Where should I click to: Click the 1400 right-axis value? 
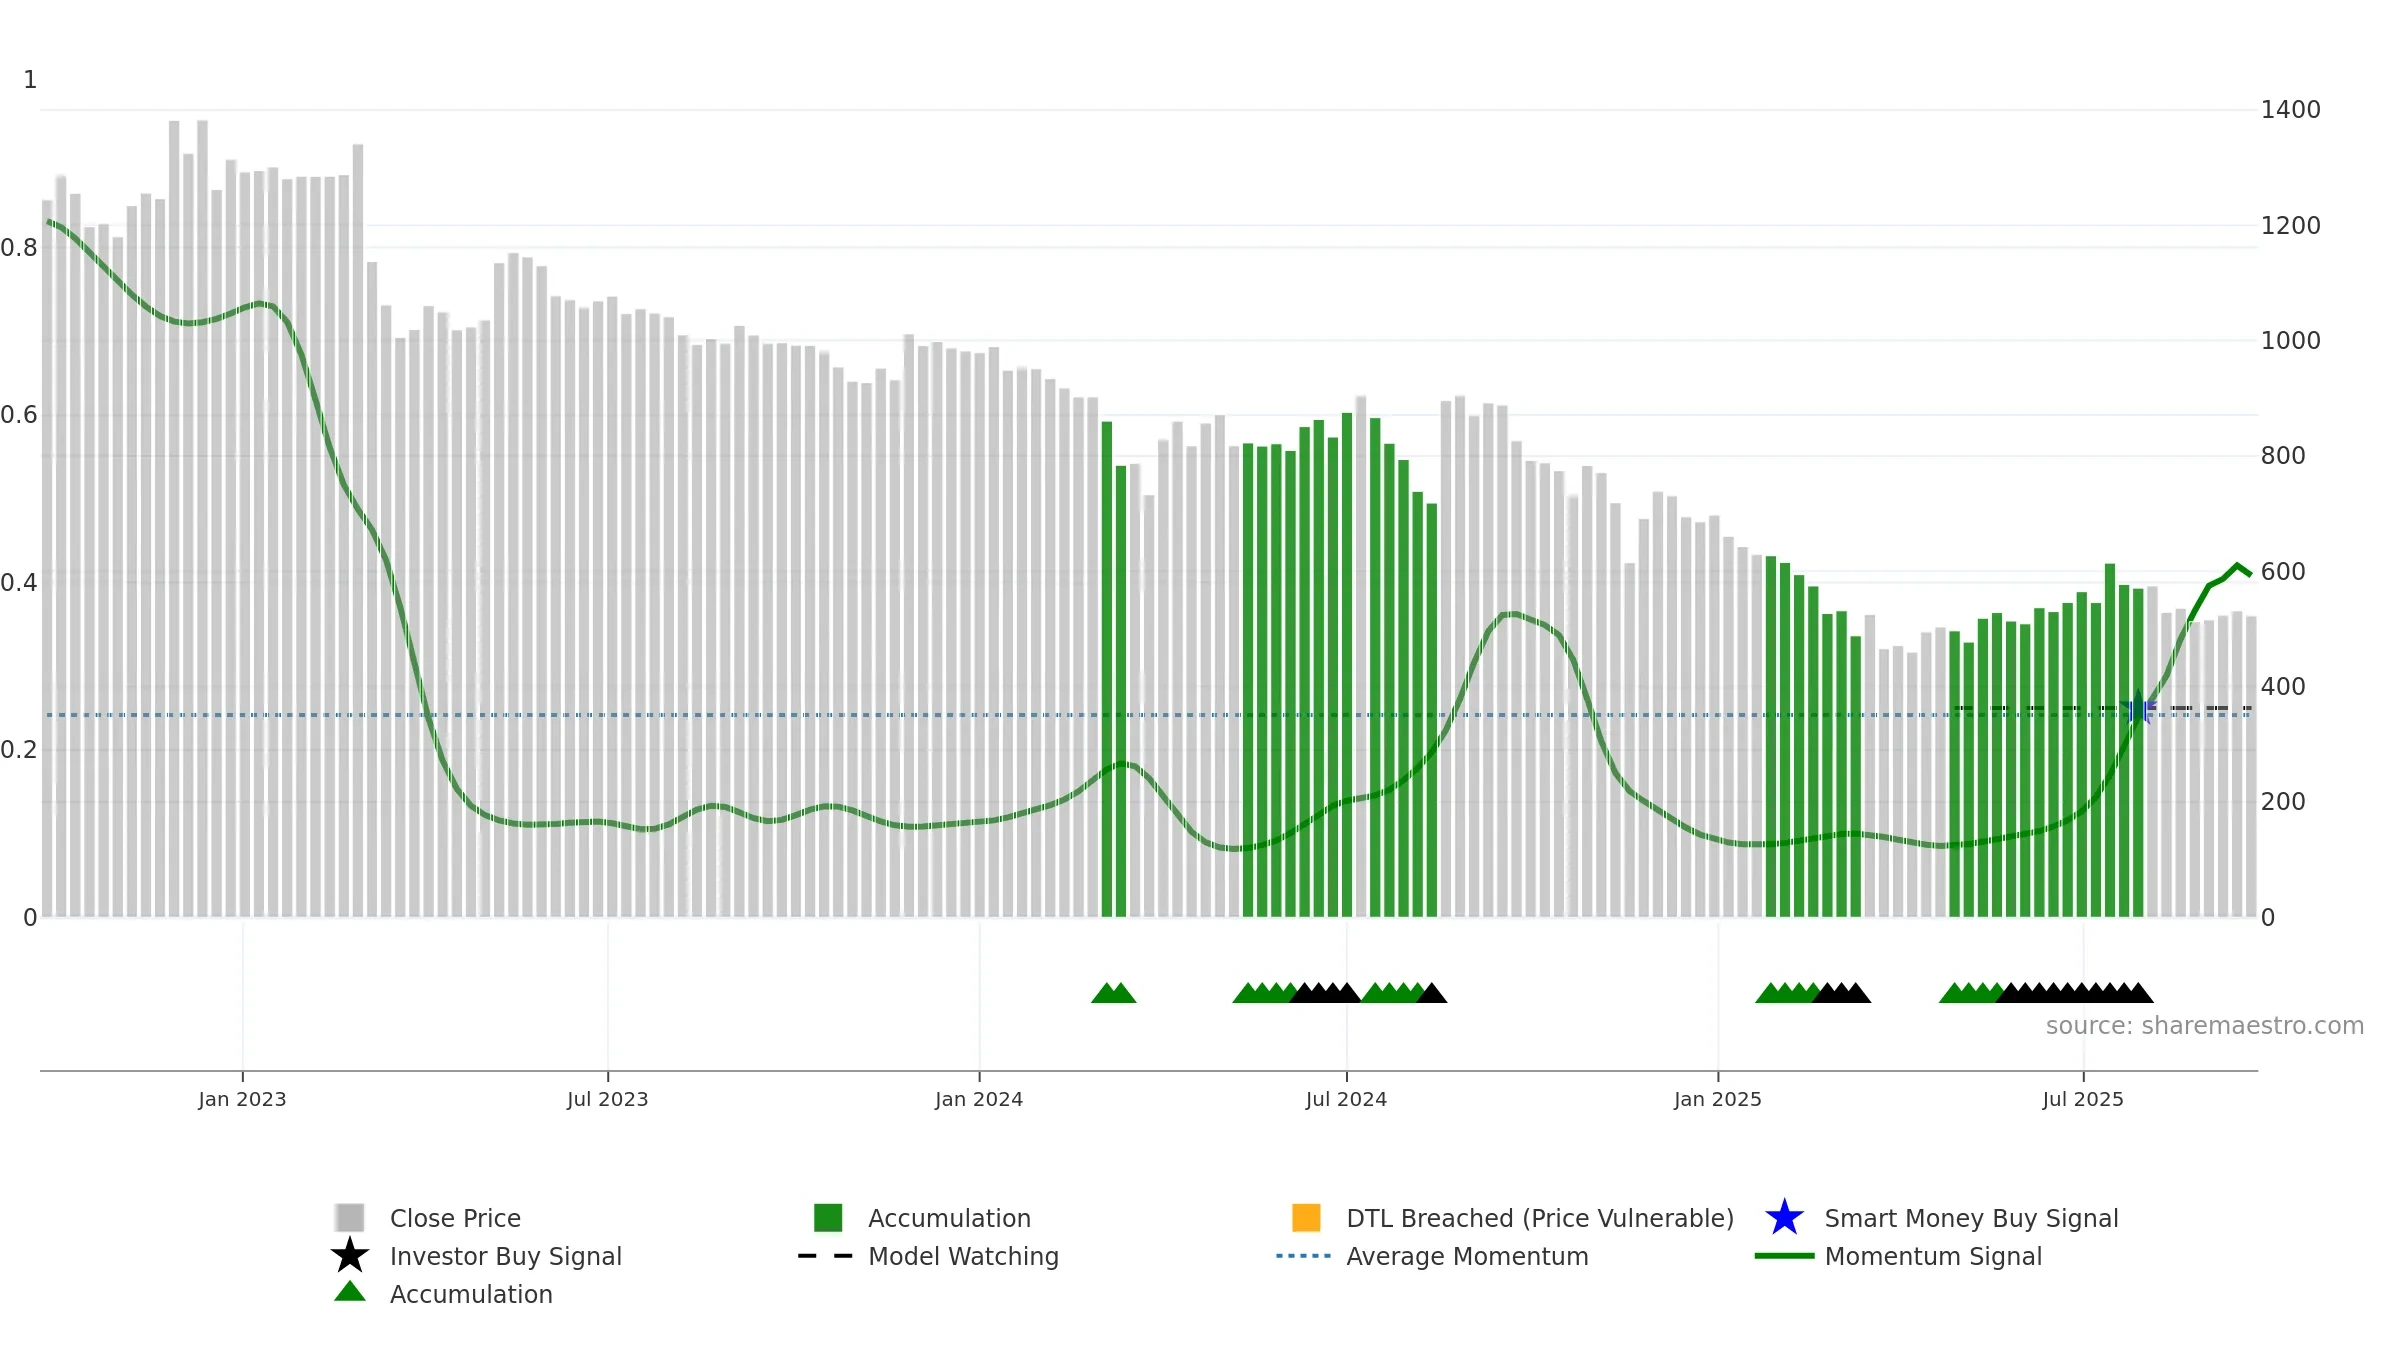tap(2290, 110)
